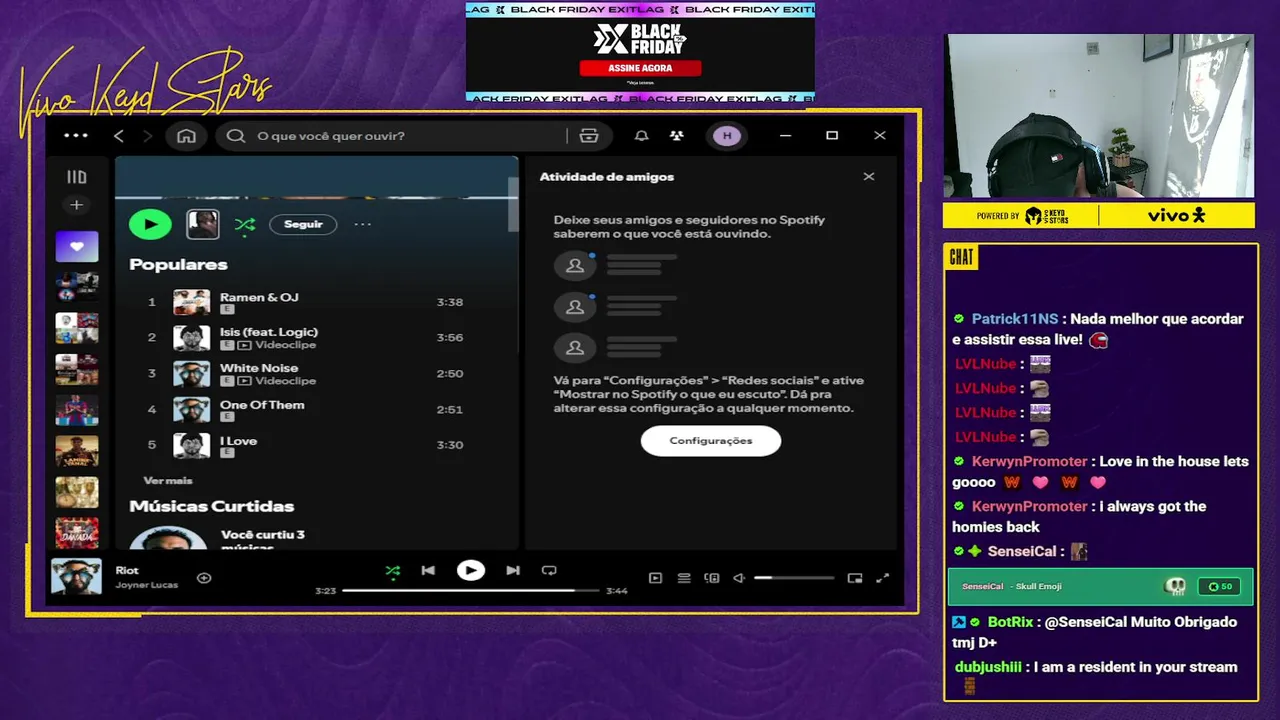Viewport: 1280px width, 720px height.
Task: Click the artist thumbnail beside the green play button
Action: (203, 224)
